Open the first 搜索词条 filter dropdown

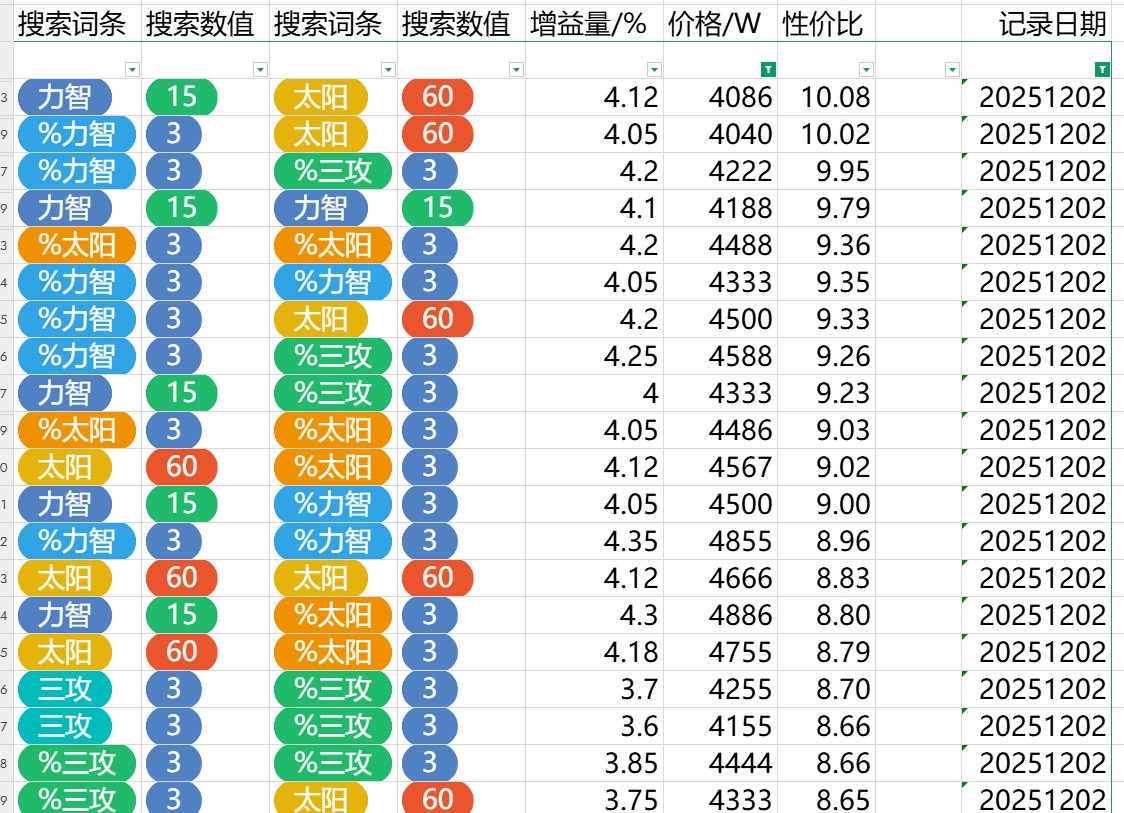133,70
